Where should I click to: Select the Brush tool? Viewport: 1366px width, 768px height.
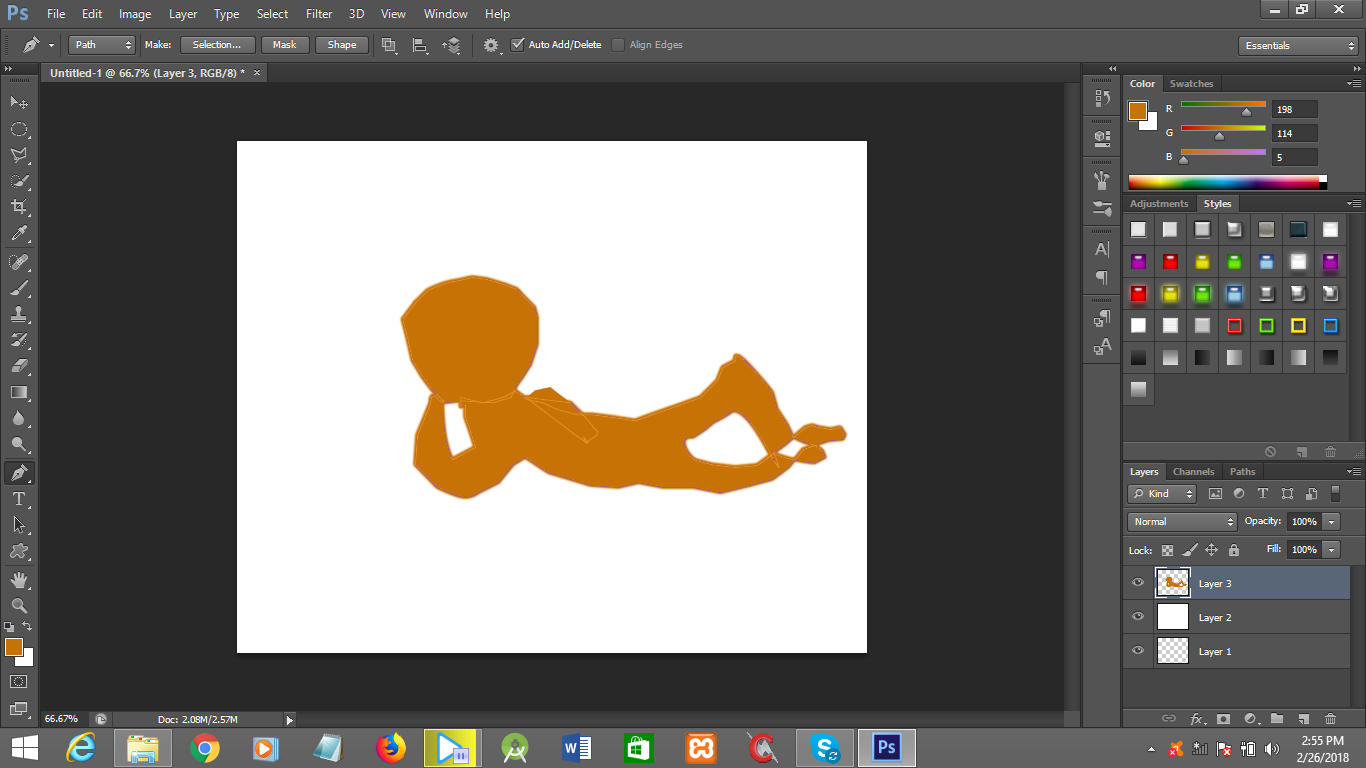(x=19, y=288)
